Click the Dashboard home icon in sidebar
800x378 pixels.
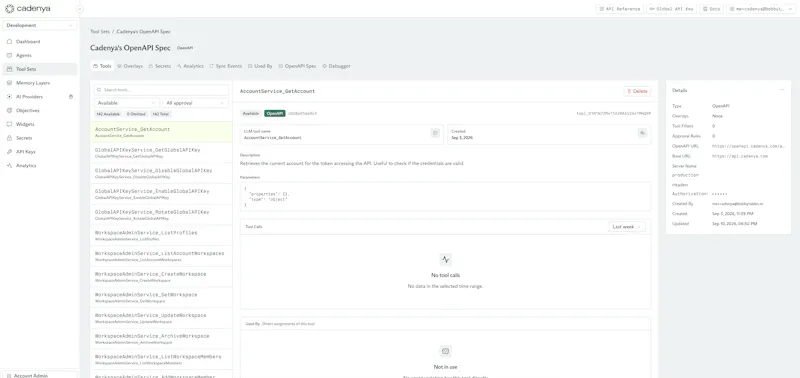coord(9,41)
